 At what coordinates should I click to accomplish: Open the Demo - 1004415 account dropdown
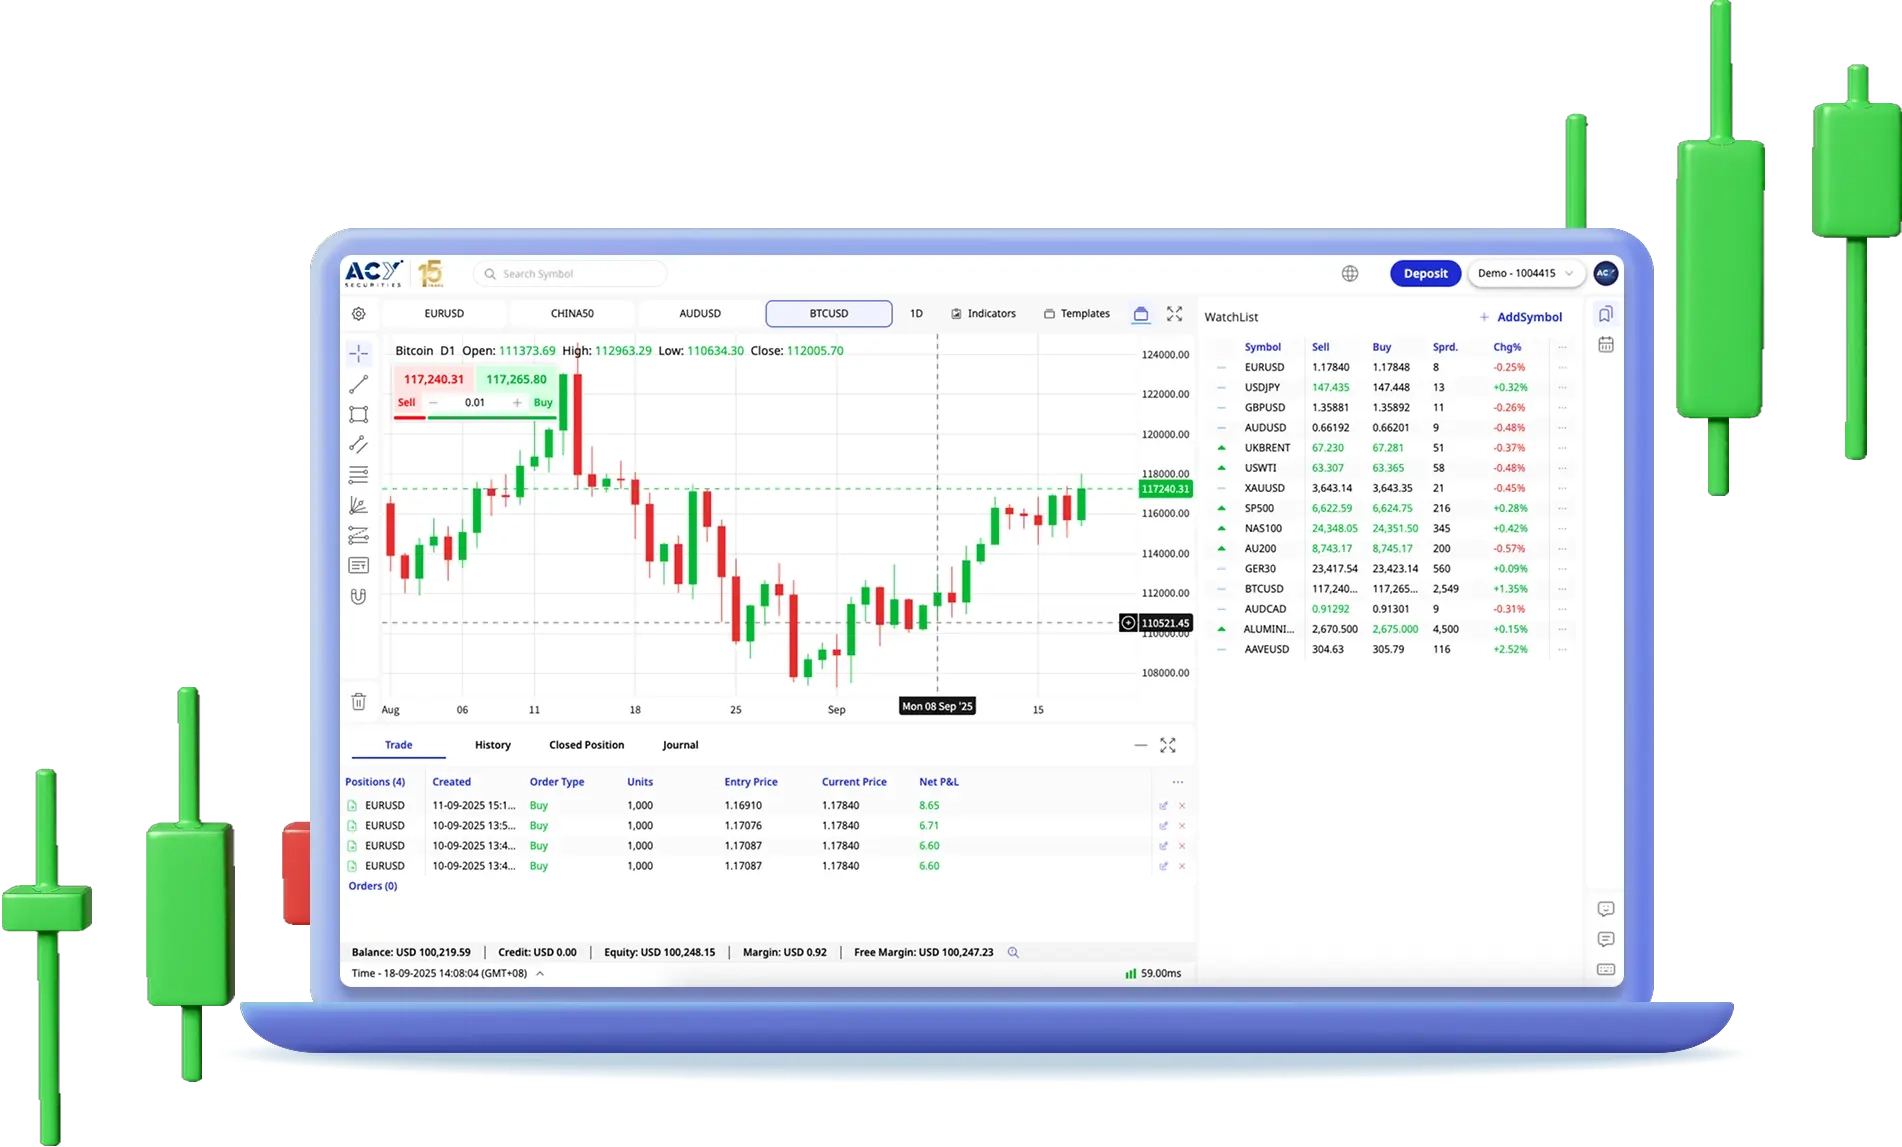point(1525,273)
